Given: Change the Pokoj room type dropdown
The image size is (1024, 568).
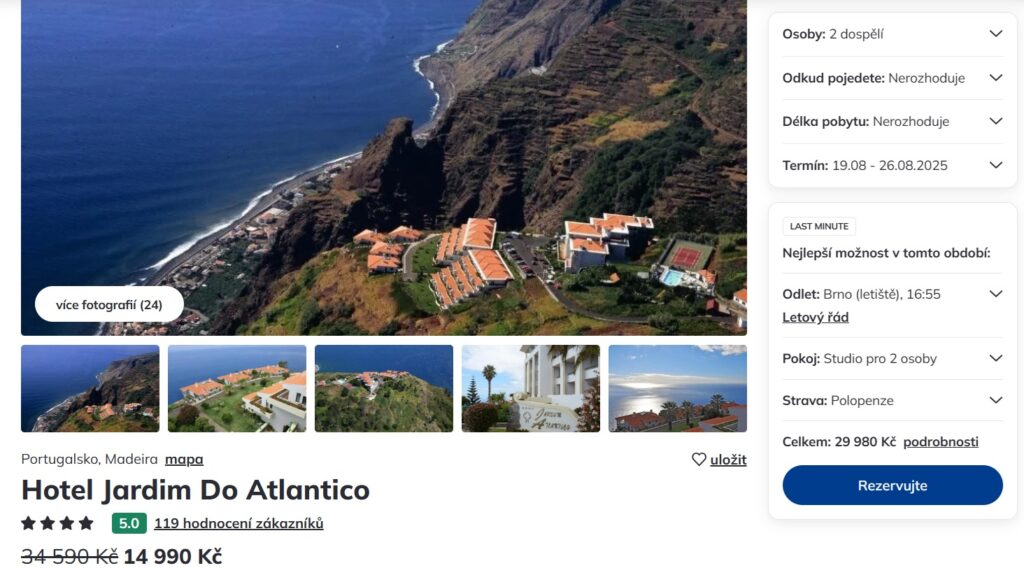Looking at the screenshot, I should 995,358.
